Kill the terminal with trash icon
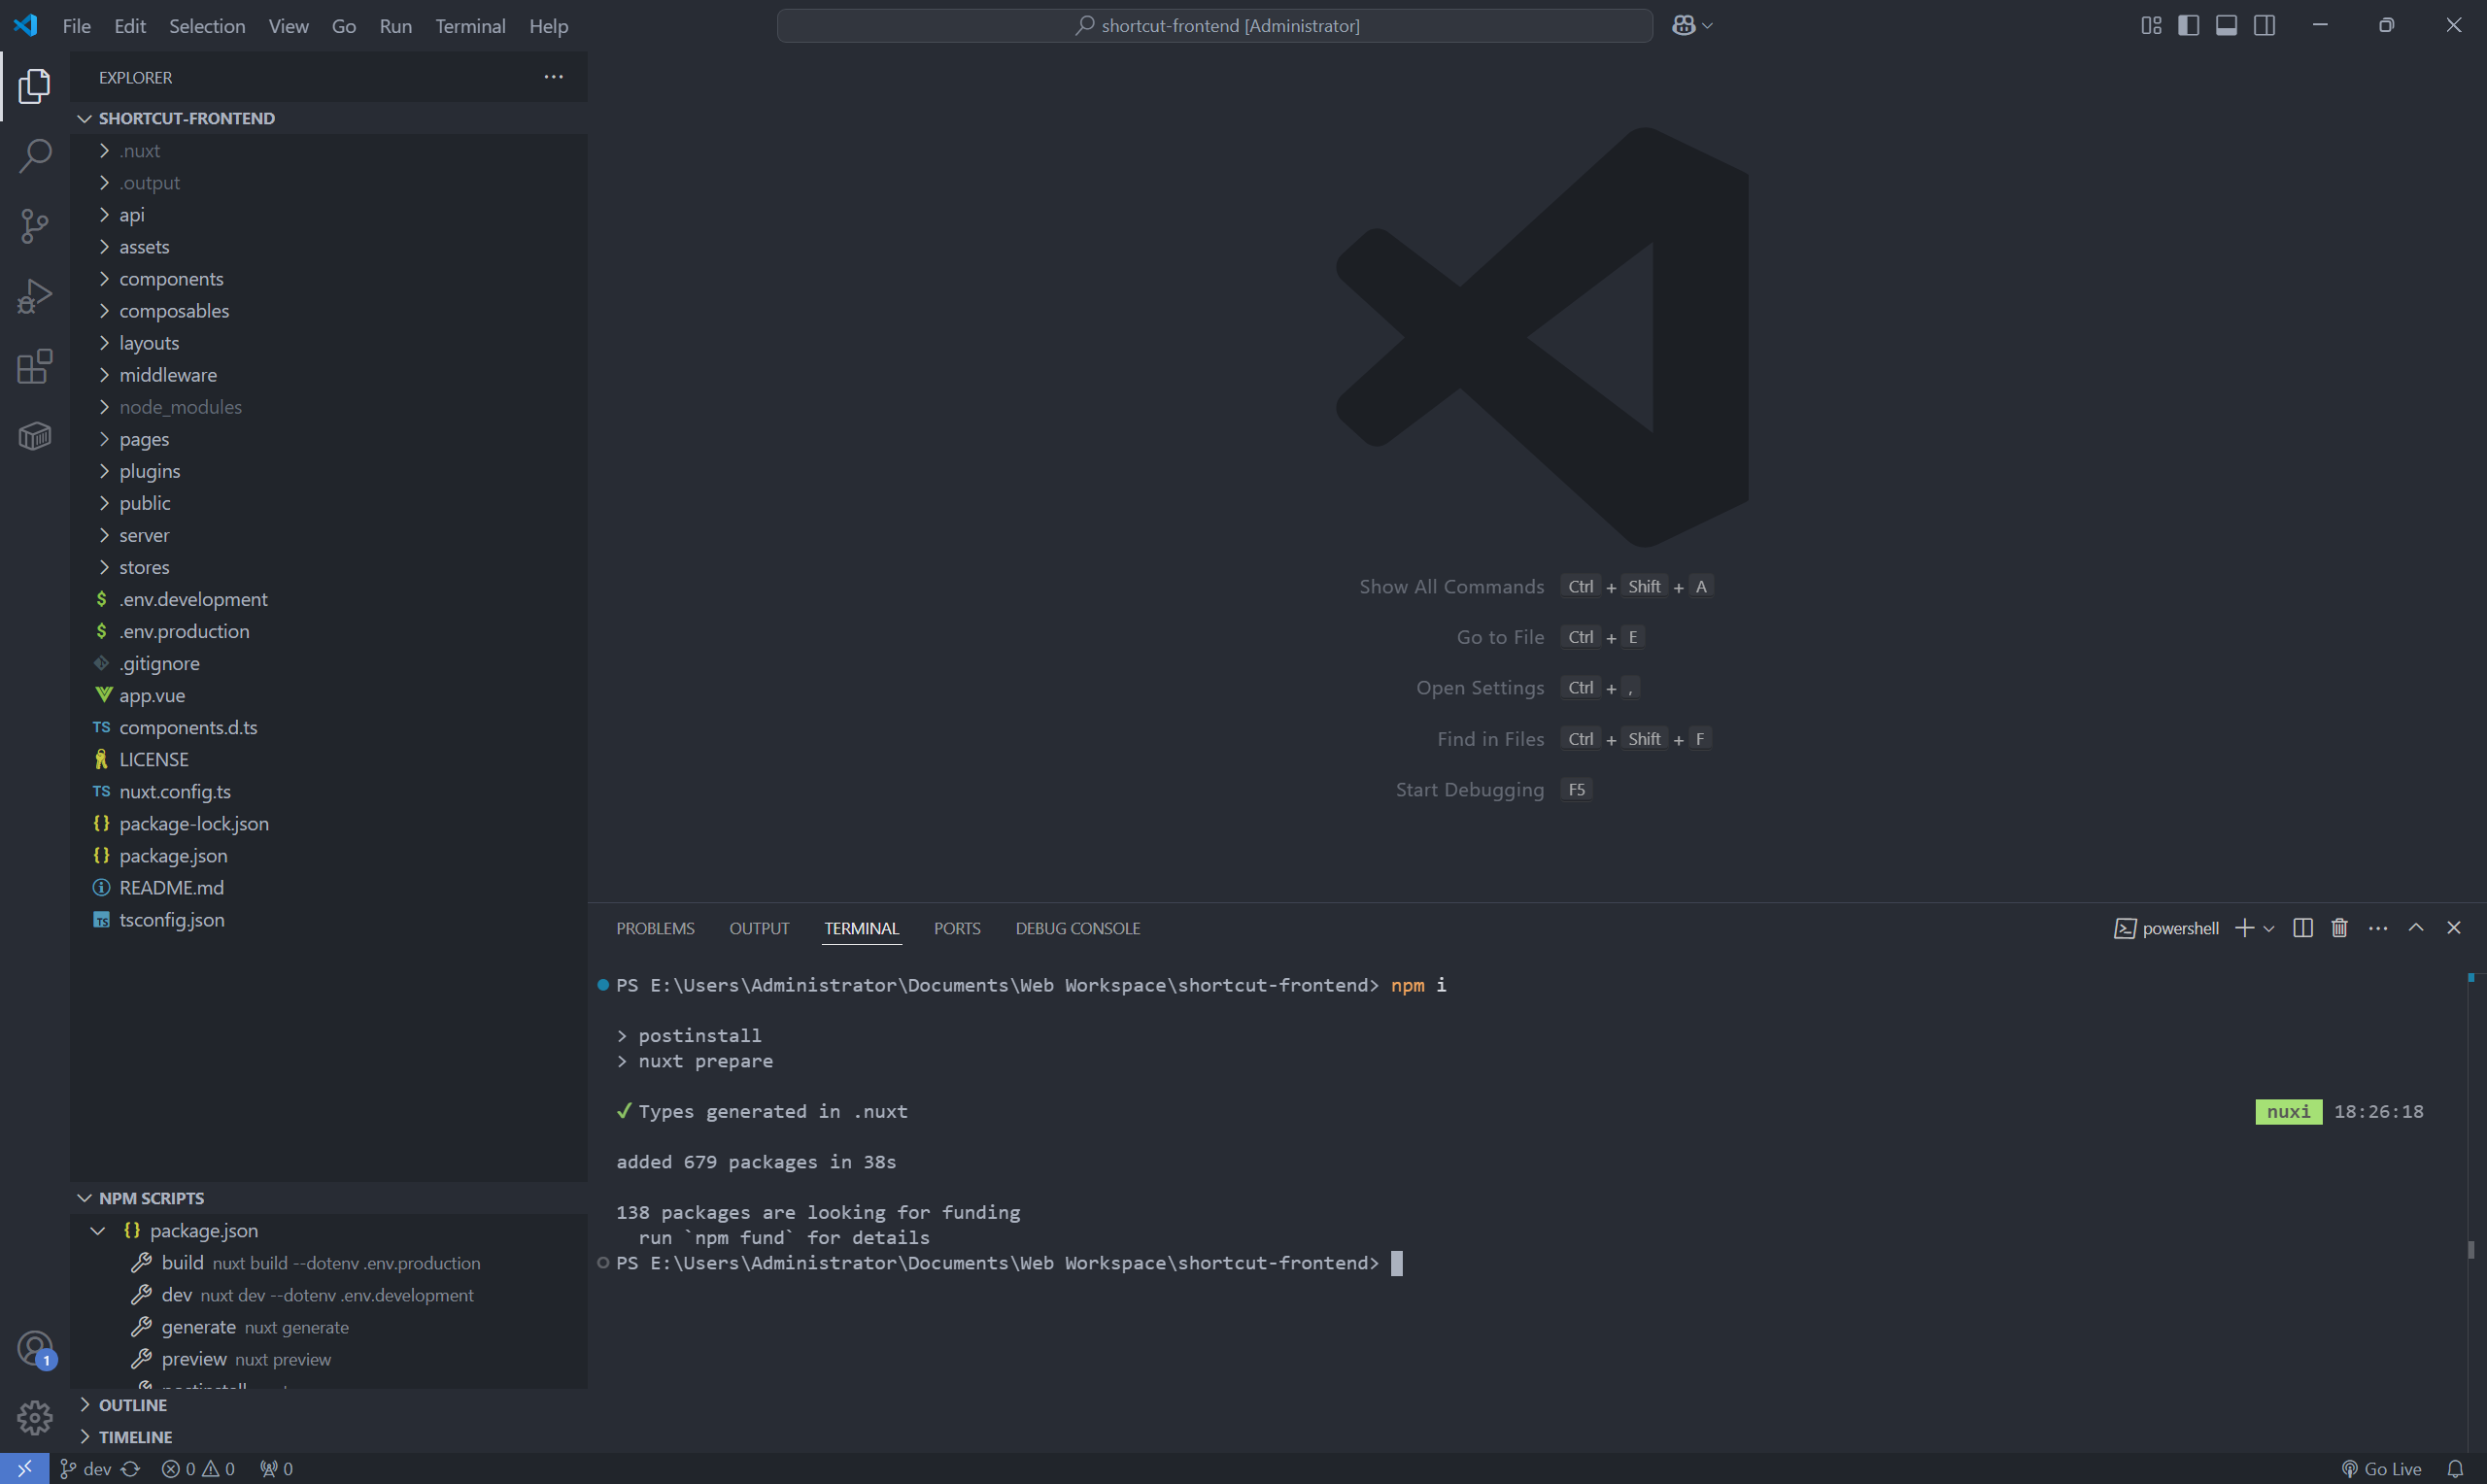The width and height of the screenshot is (2487, 1484). 2339,928
